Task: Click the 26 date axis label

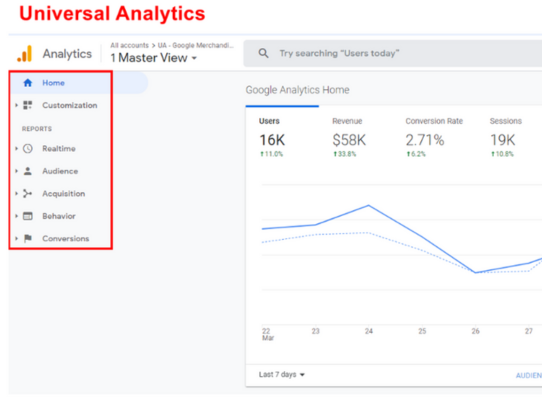Action: (x=476, y=331)
